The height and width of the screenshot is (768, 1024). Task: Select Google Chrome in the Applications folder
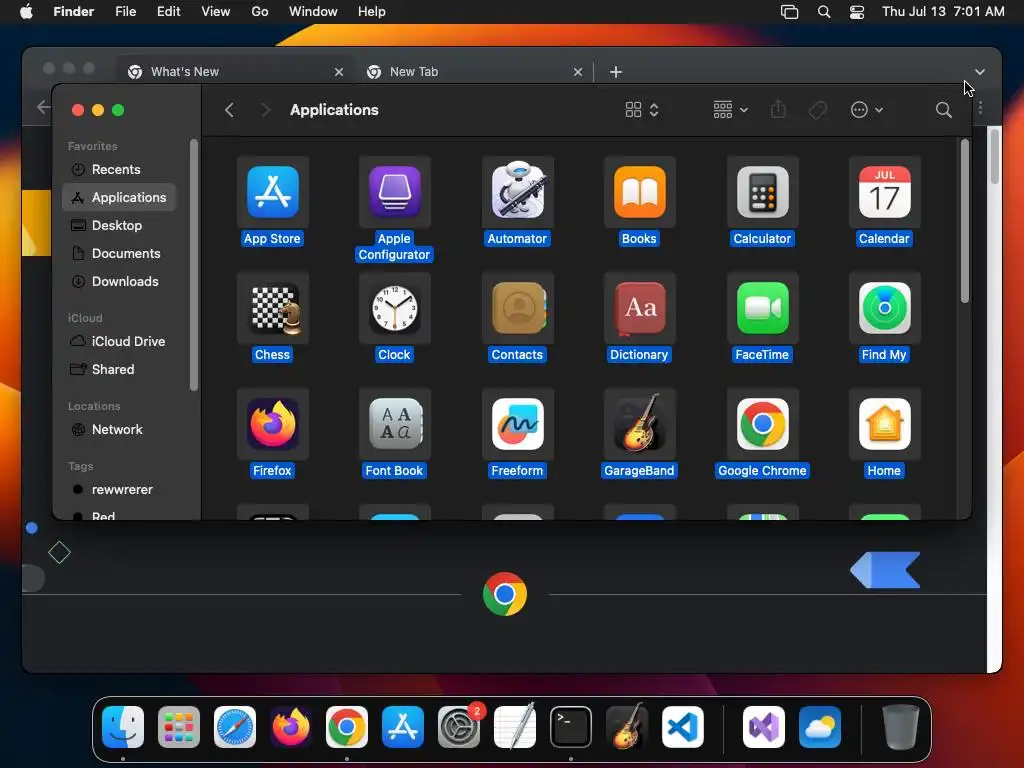[762, 424]
